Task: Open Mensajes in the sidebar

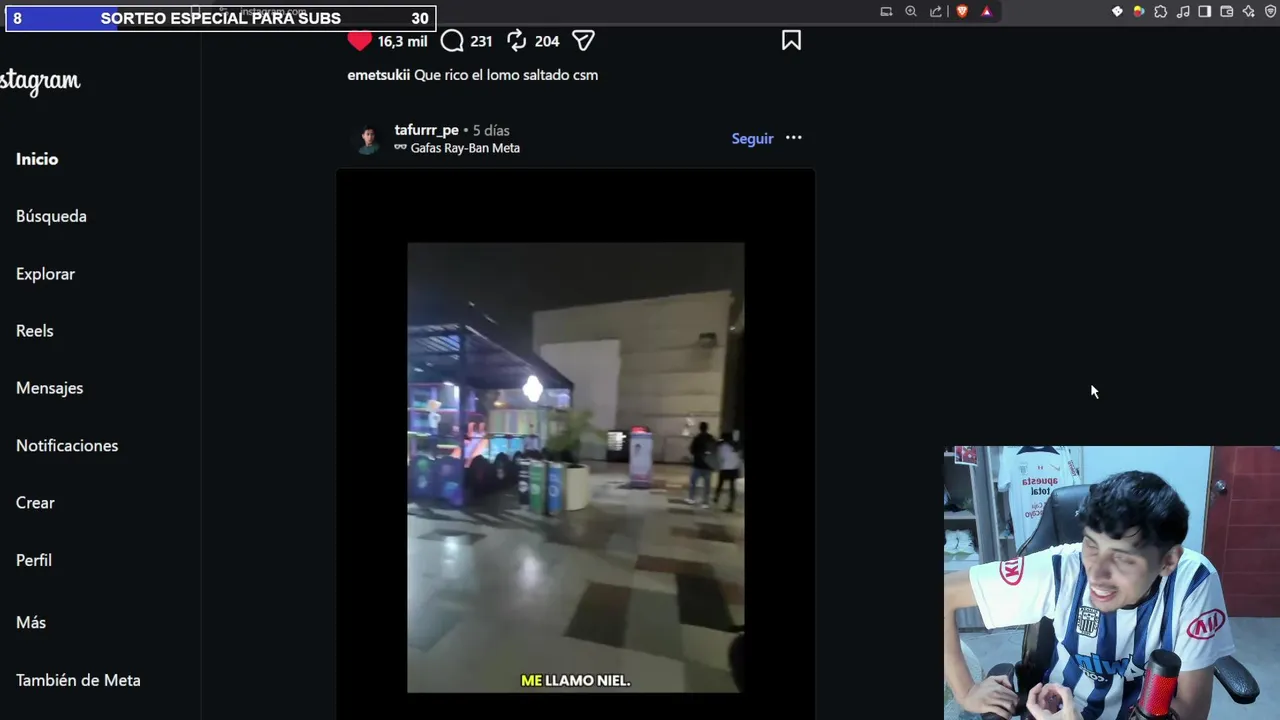Action: click(x=49, y=388)
